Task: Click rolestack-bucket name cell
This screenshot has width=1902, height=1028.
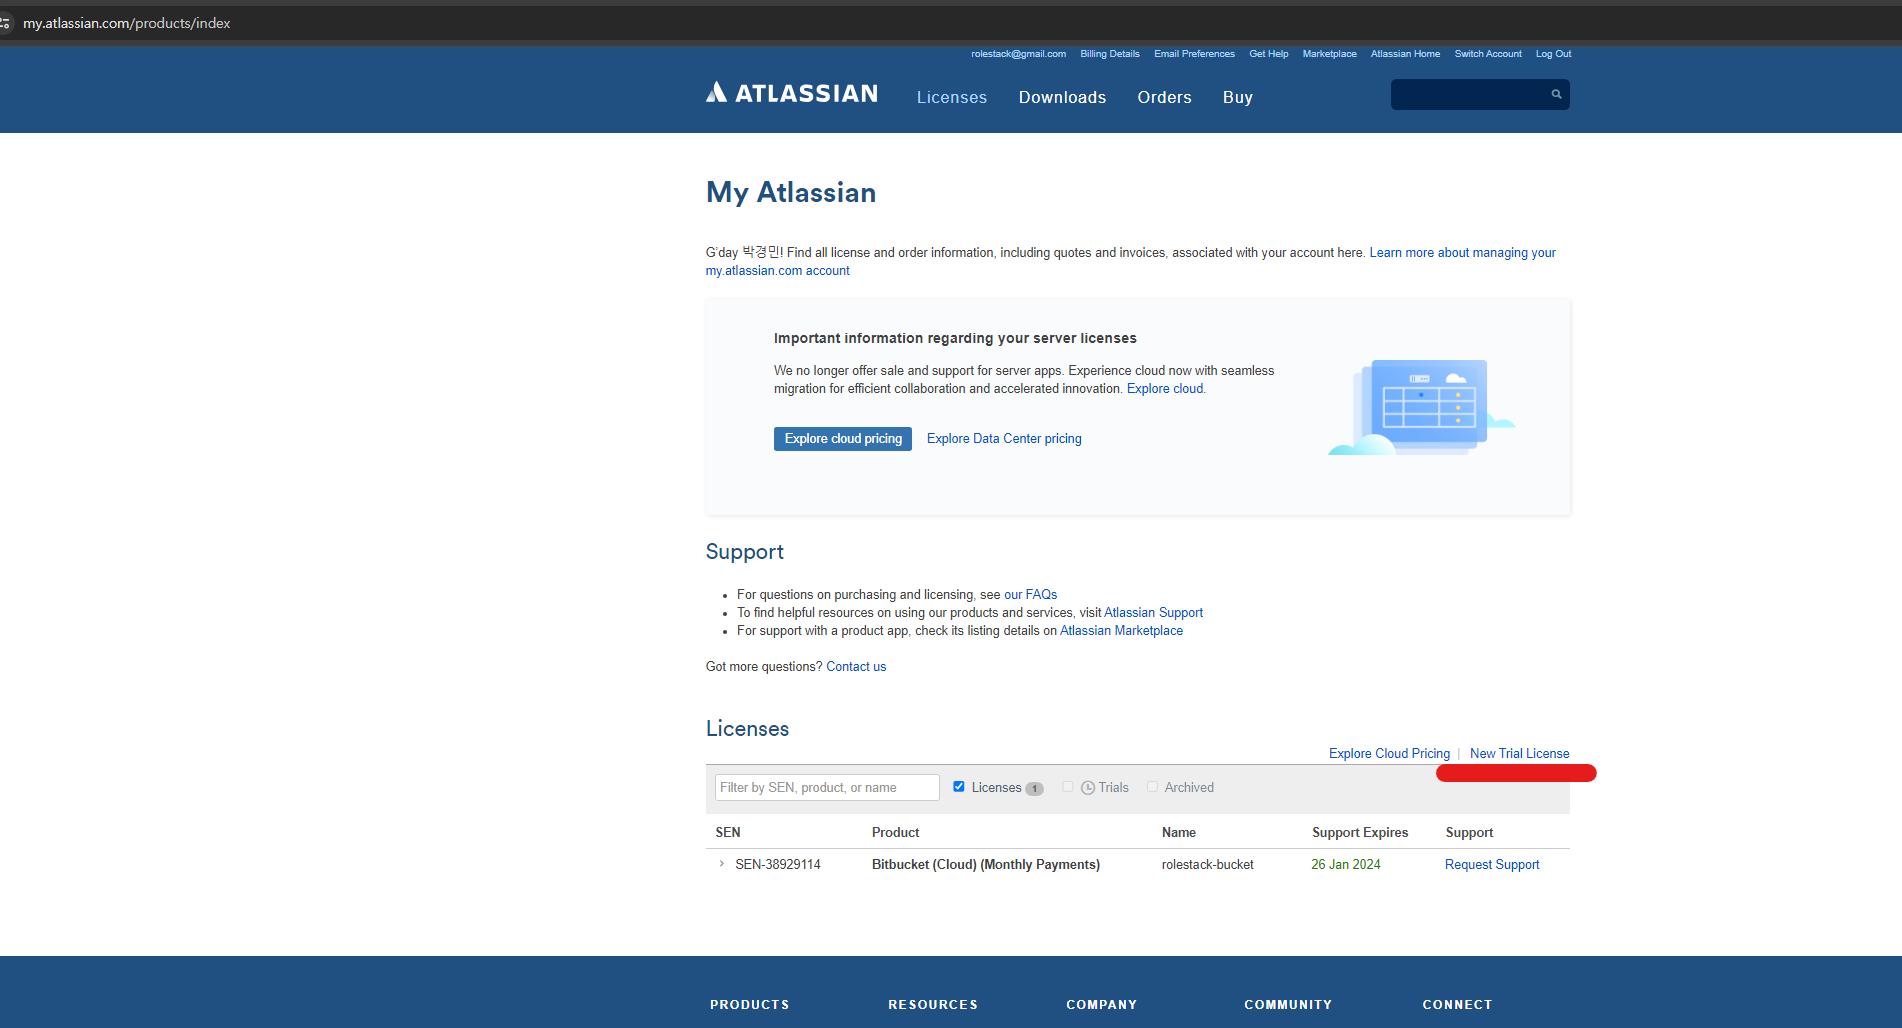Action: (1208, 865)
